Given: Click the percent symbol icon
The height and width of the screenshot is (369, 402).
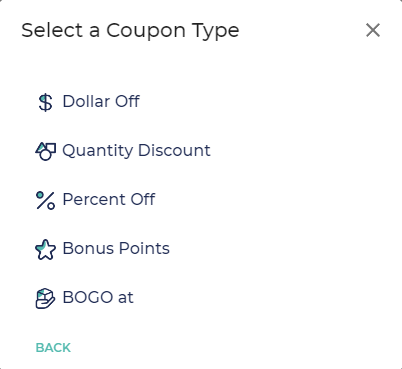Looking at the screenshot, I should pos(45,200).
